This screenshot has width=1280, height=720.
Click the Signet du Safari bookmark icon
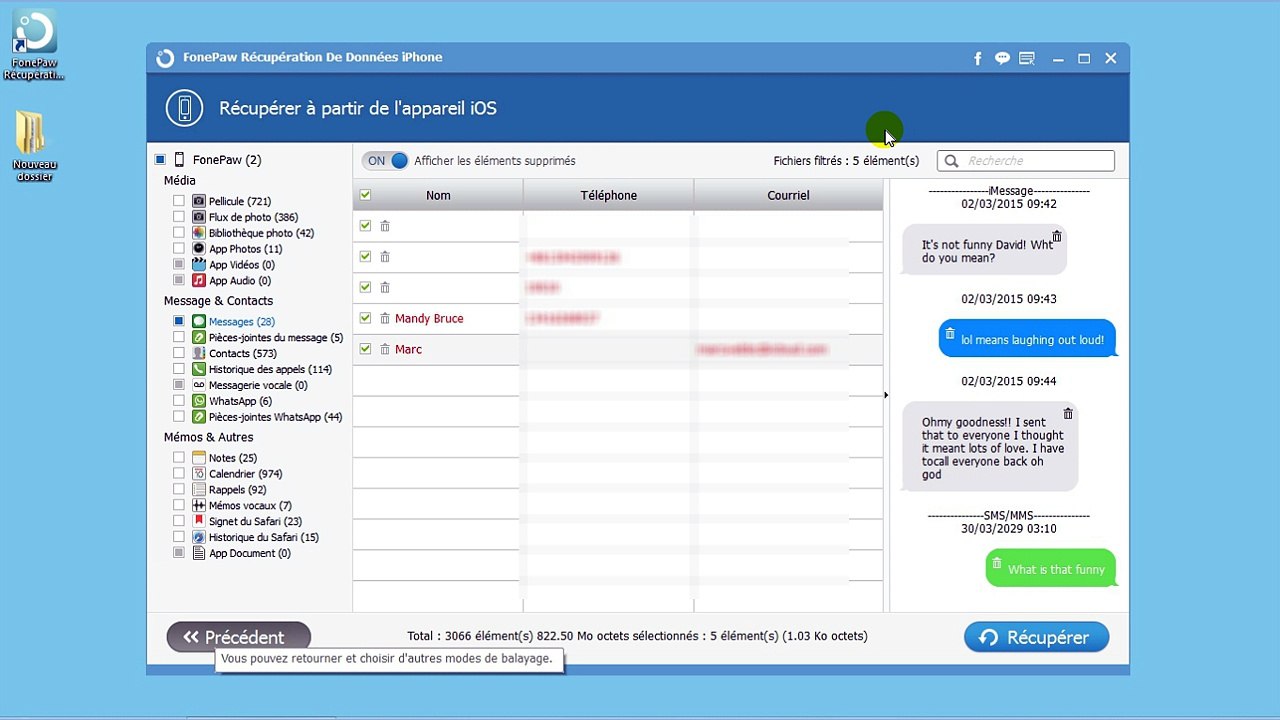pos(199,521)
